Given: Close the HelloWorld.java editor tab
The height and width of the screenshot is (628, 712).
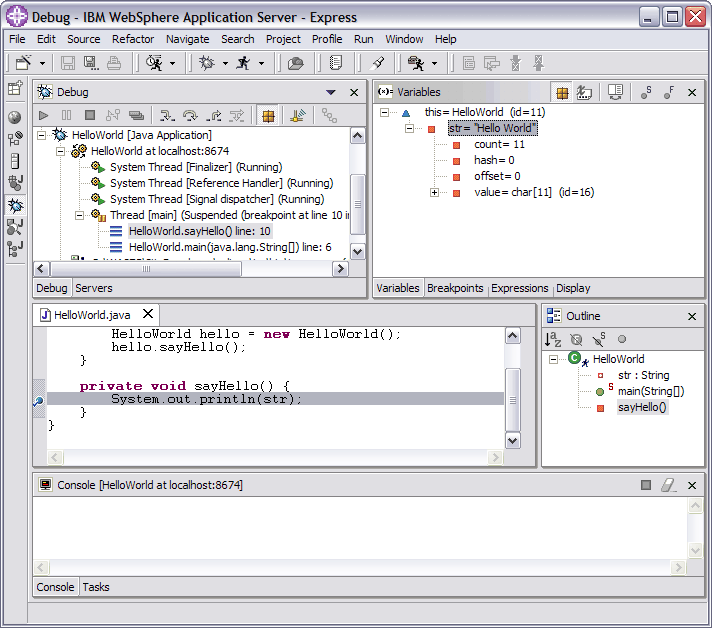Looking at the screenshot, I should pos(148,314).
